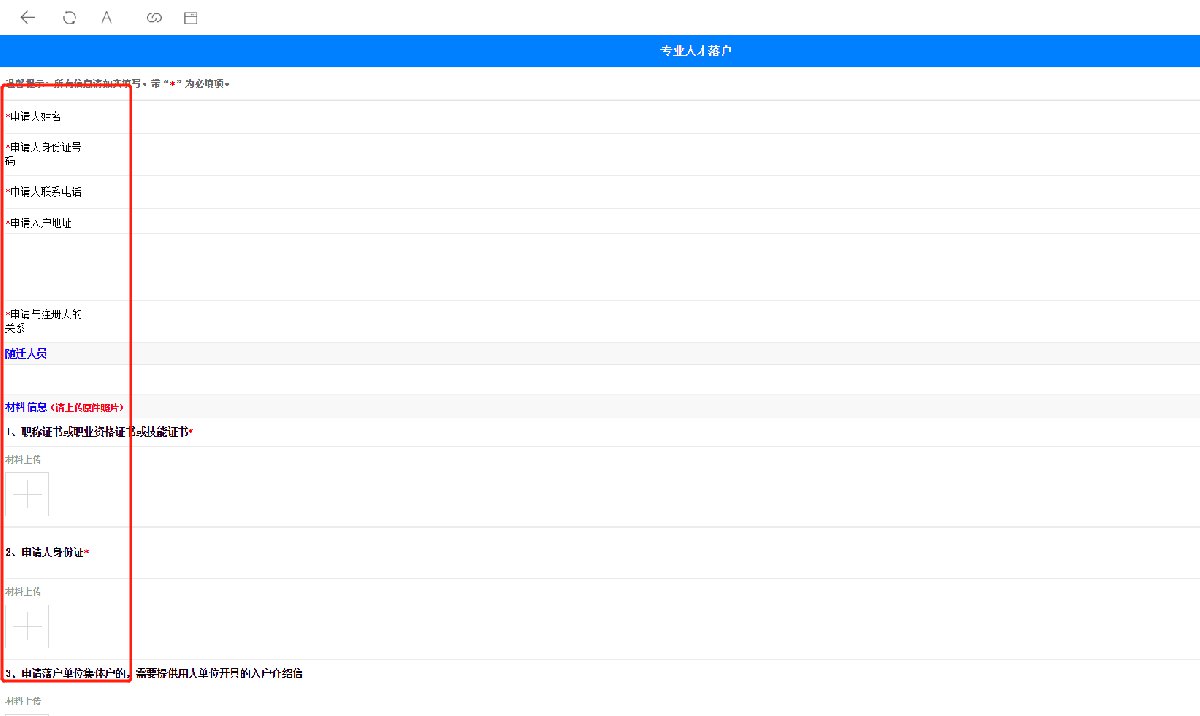Click the back arrow icon
The height and width of the screenshot is (716, 1200).
point(28,18)
